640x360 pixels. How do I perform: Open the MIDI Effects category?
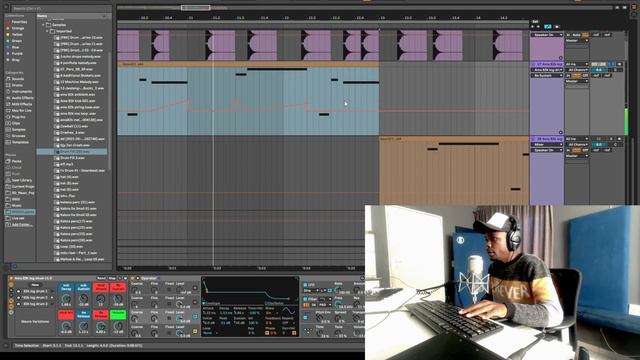click(19, 104)
